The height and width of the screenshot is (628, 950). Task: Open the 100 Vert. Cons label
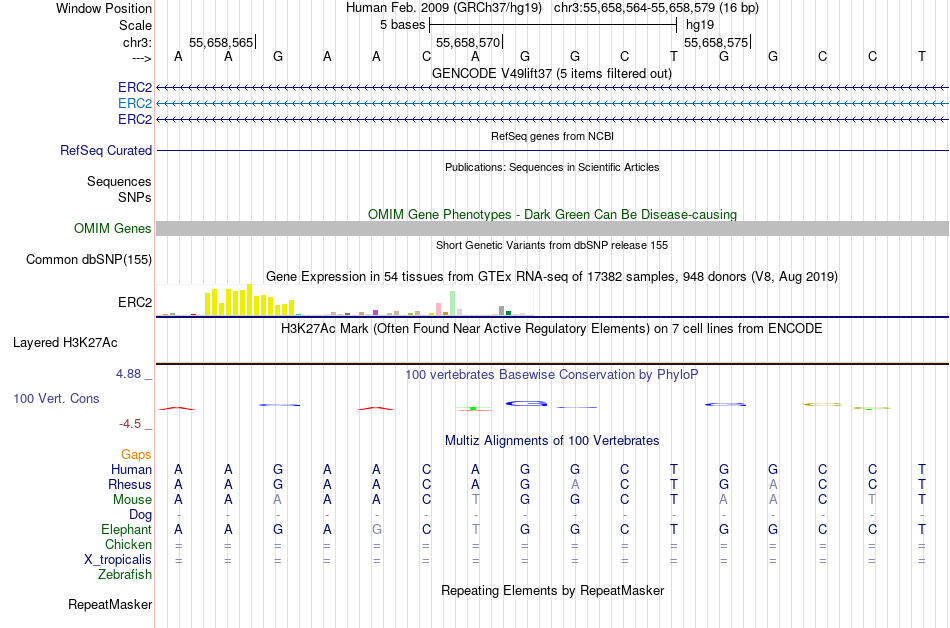[x=56, y=398]
